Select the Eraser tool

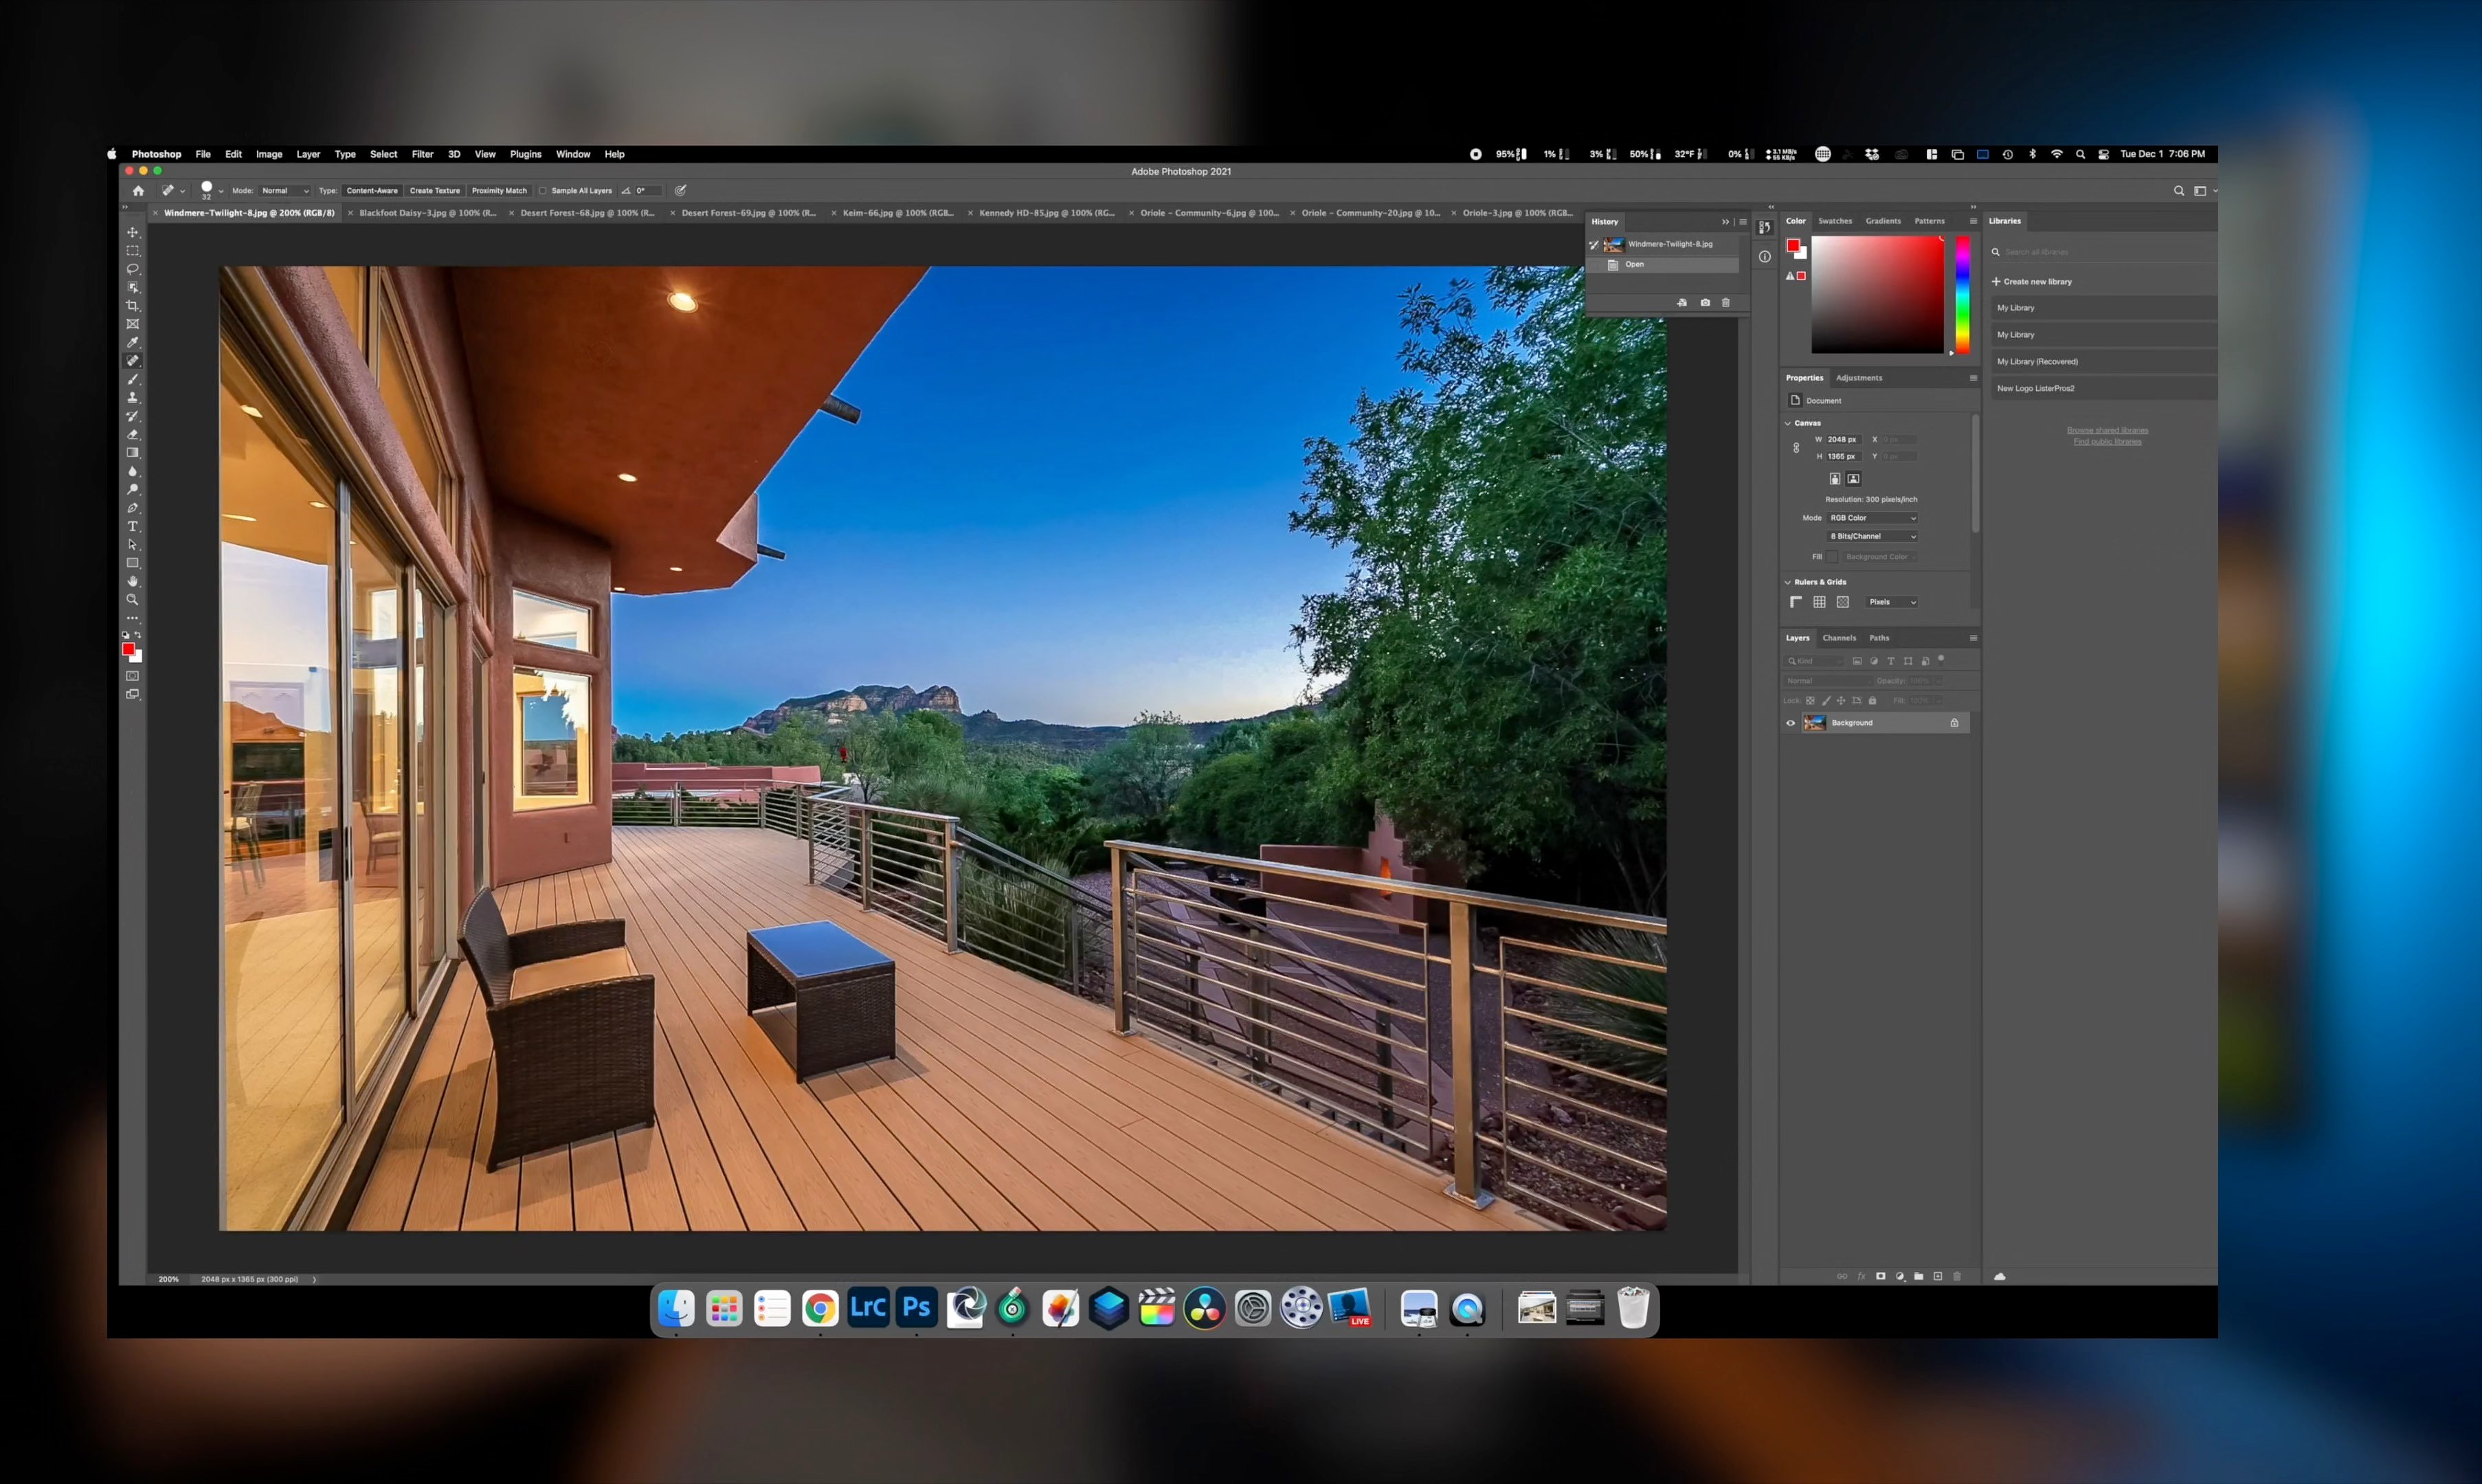point(132,435)
